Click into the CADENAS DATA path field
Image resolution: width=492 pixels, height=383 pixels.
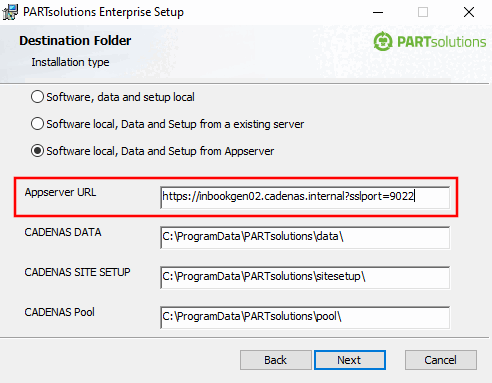(x=305, y=237)
